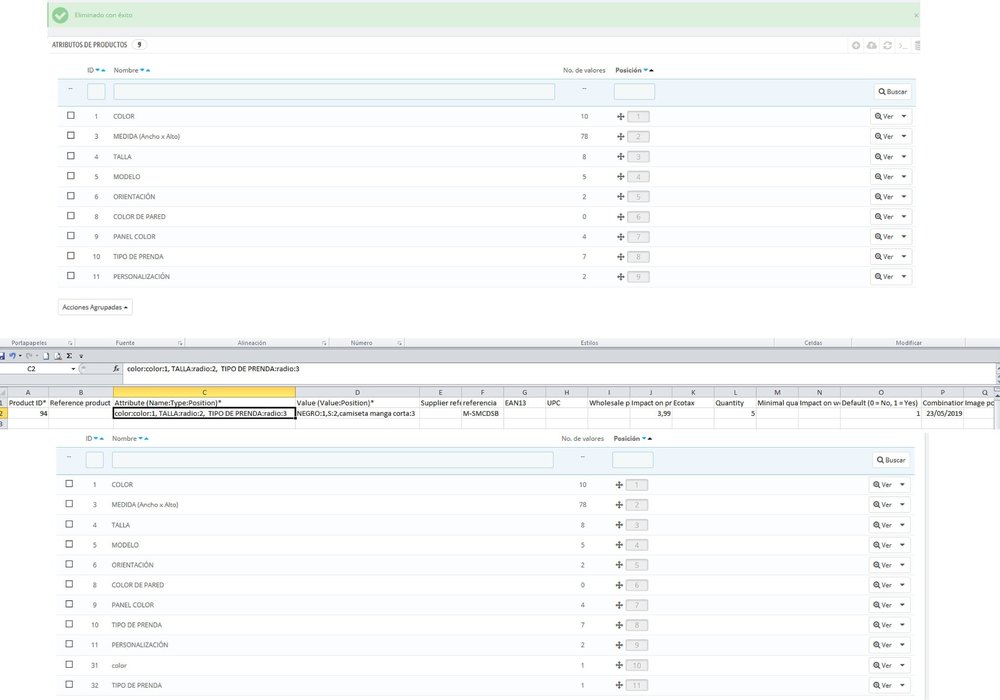The height and width of the screenshot is (700, 1000).
Task: Sort by the Posición column header in top table
Action: 628,70
